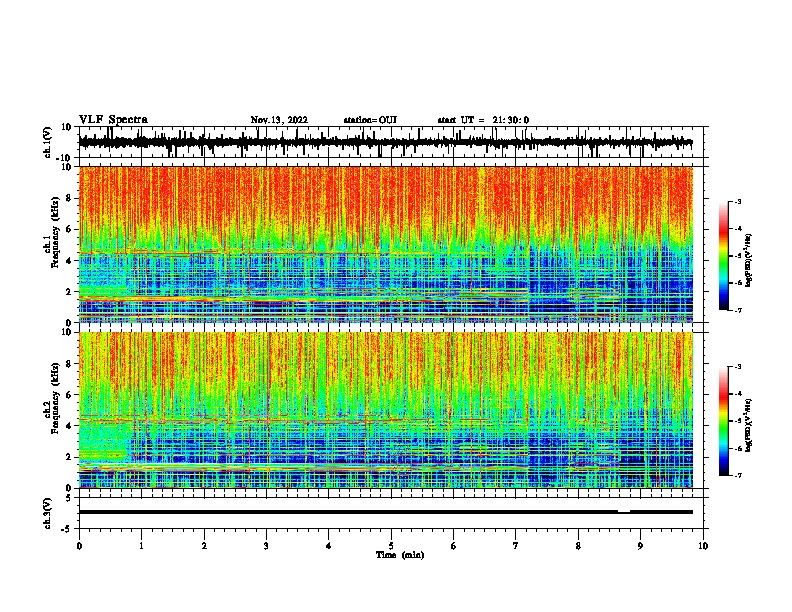Image resolution: width=792 pixels, height=612 pixels.
Task: Click the ch.2 spectrogram color bar
Action: pyautogui.click(x=723, y=421)
